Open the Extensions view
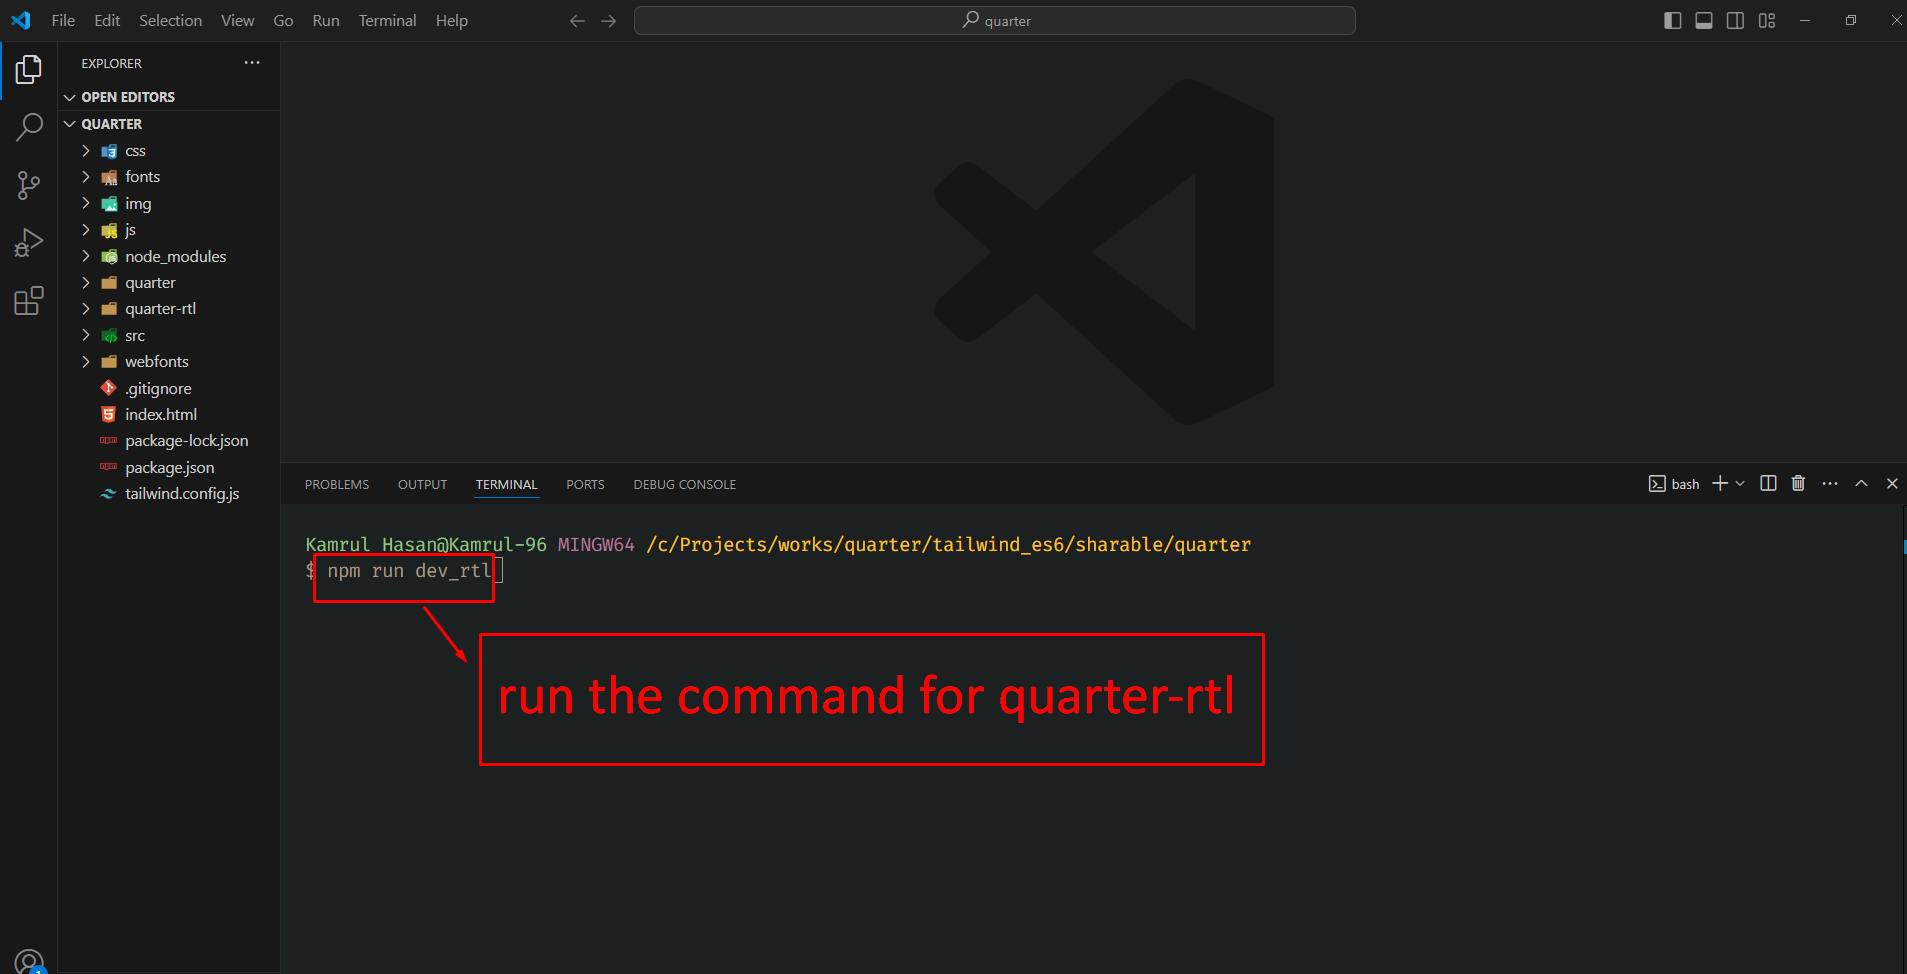The height and width of the screenshot is (974, 1907). point(29,301)
